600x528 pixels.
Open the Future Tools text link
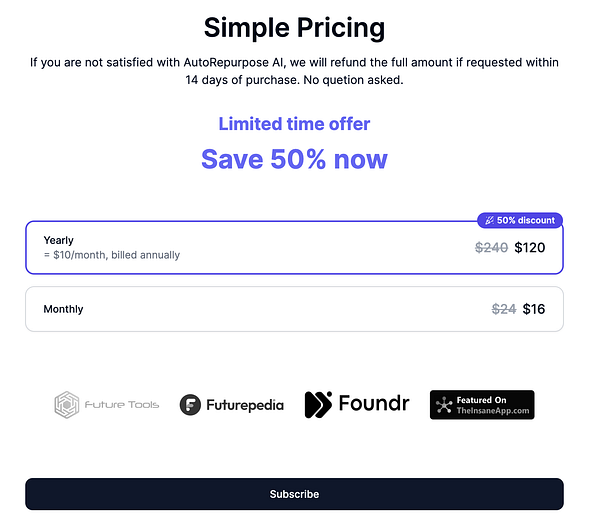121,405
